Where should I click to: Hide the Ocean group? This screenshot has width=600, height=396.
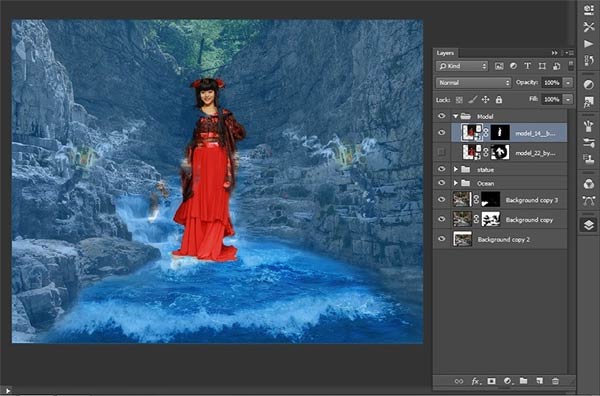pos(442,183)
